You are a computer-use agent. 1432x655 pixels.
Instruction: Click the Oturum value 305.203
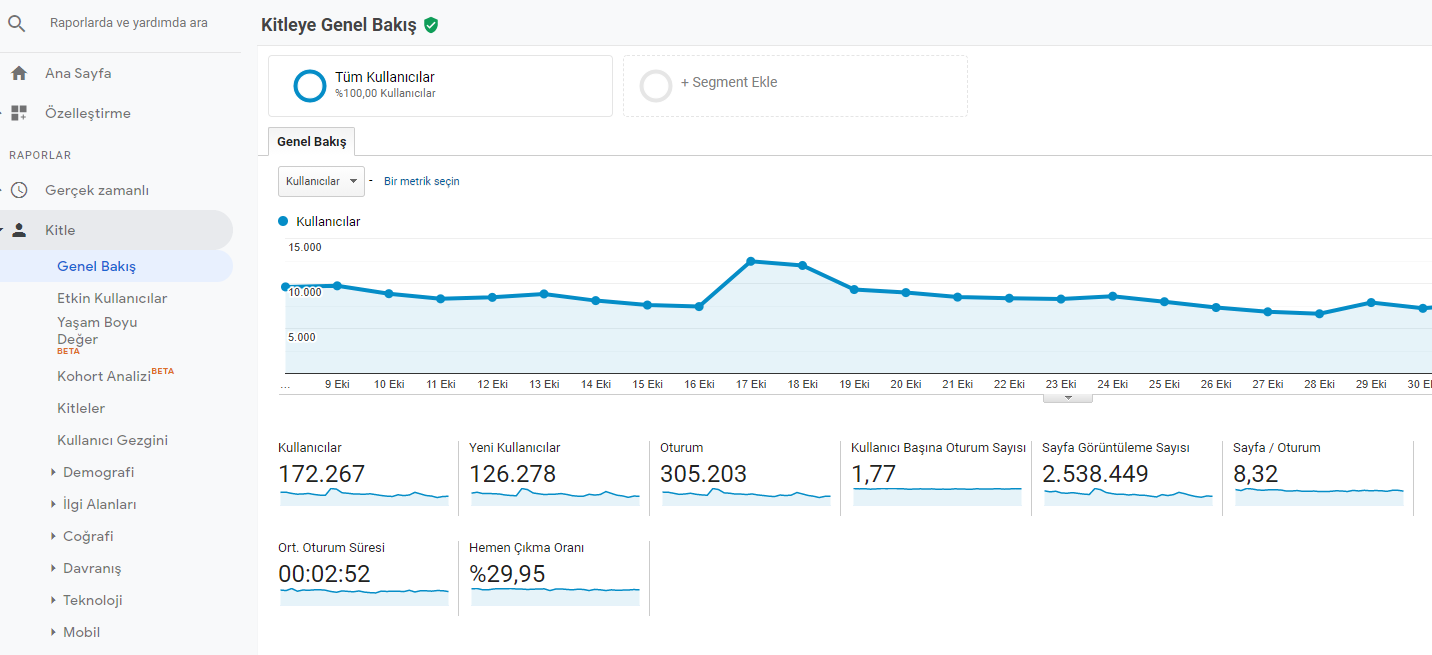point(704,474)
